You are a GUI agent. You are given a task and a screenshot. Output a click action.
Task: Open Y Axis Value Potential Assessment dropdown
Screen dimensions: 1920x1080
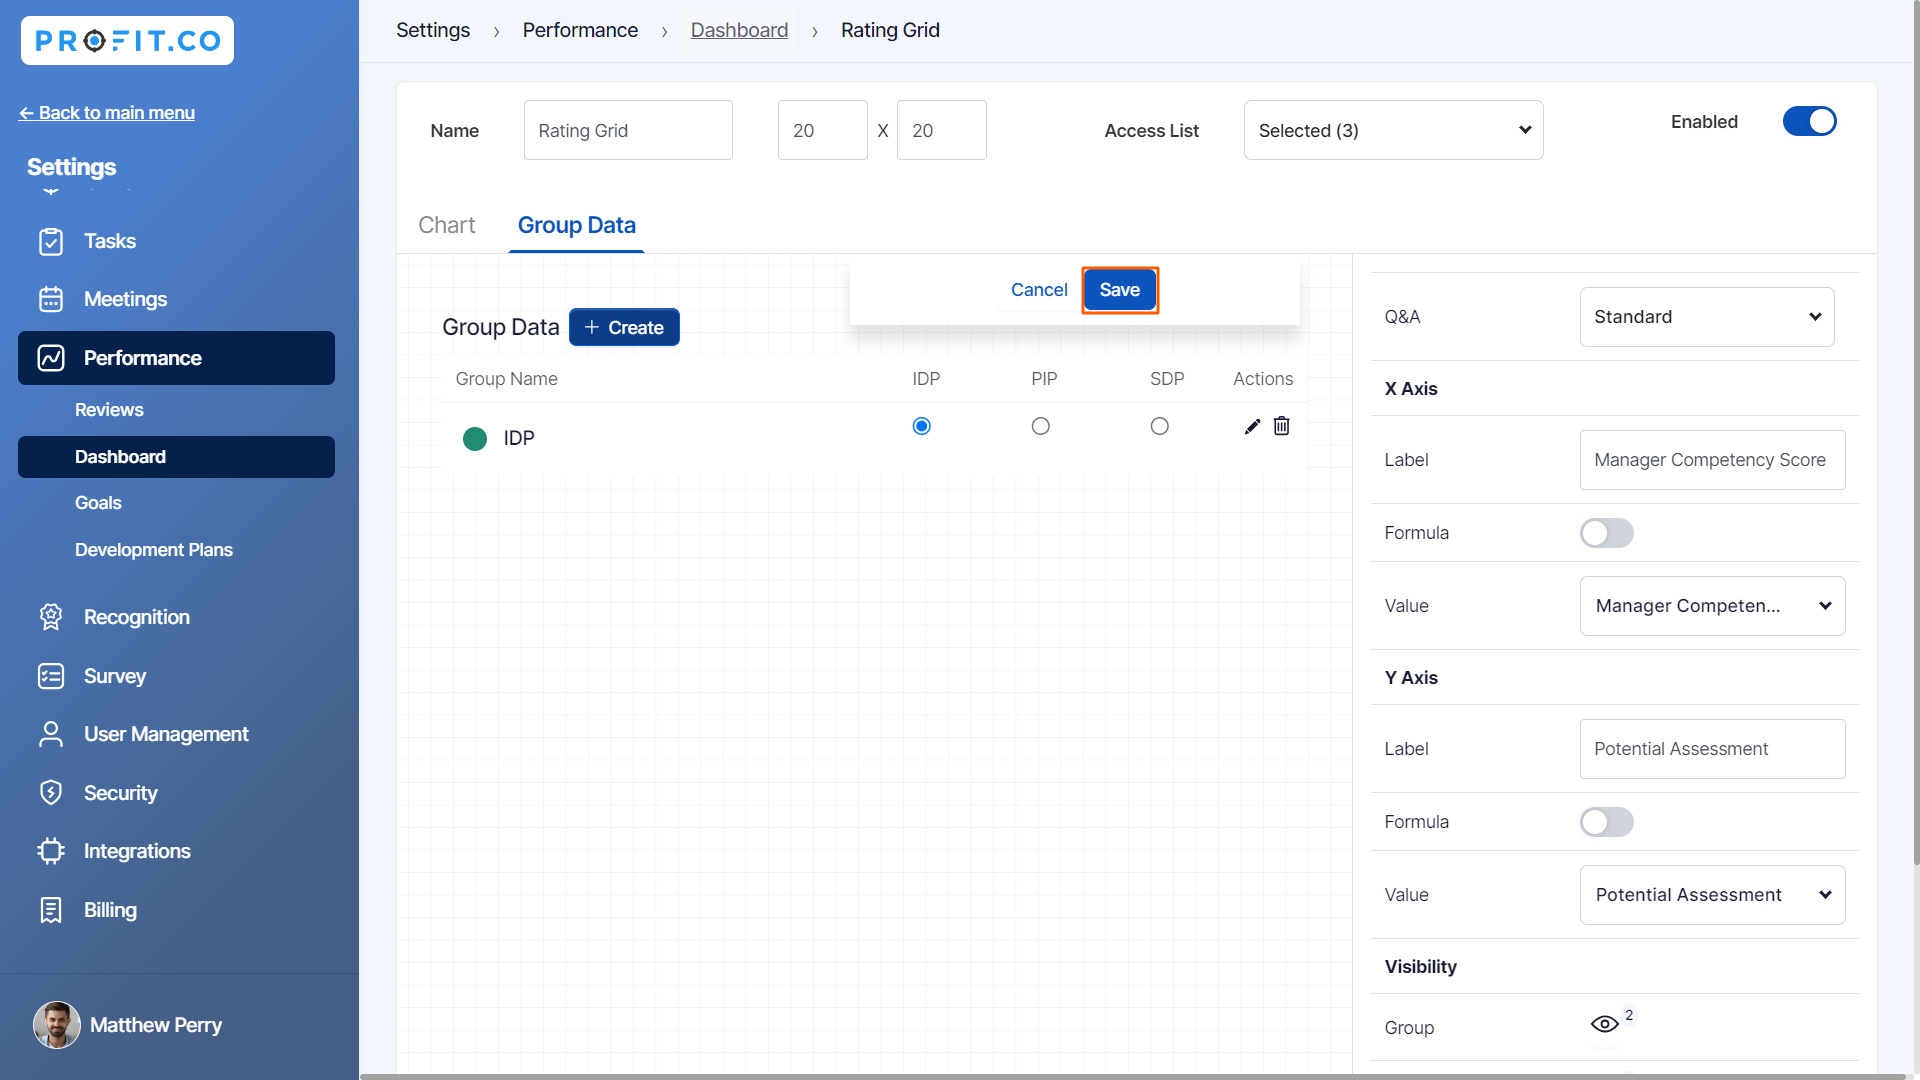click(x=1713, y=895)
